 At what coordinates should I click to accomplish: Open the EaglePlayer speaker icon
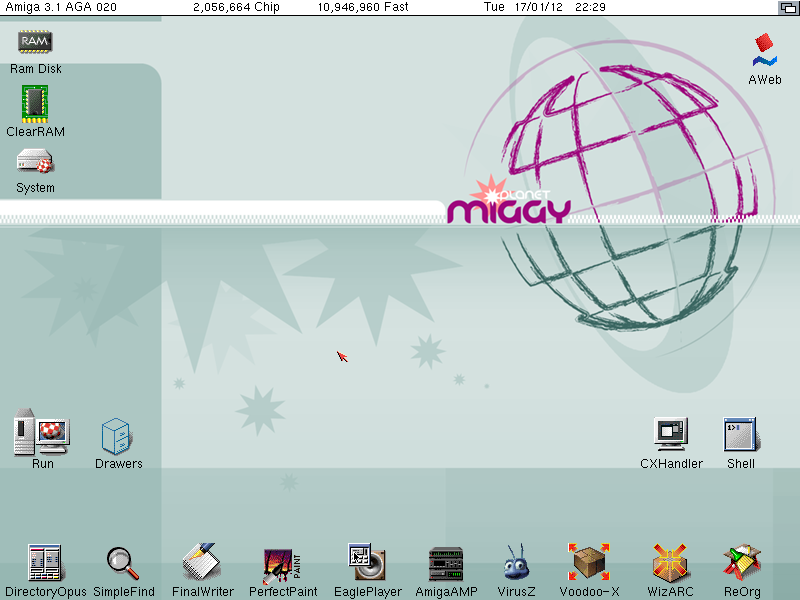point(367,562)
